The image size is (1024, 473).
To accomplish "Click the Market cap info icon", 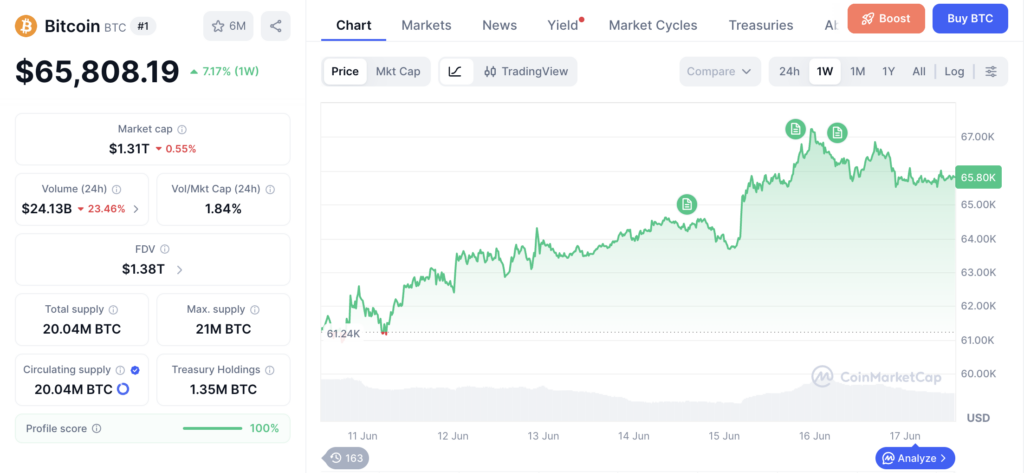I will point(182,129).
